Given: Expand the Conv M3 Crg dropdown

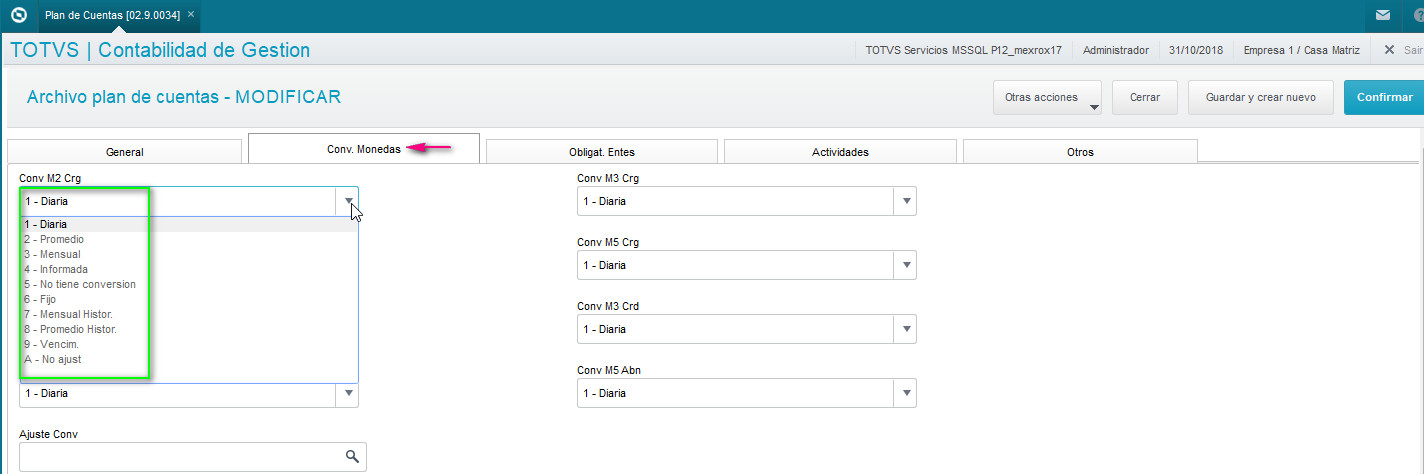Looking at the screenshot, I should coord(906,201).
